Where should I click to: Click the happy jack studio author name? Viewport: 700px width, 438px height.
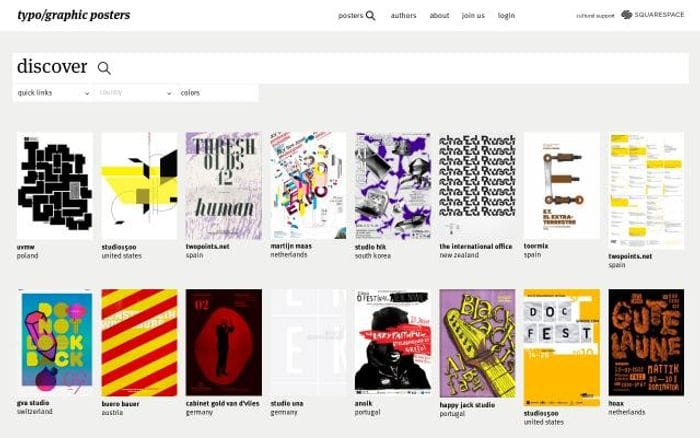pyautogui.click(x=467, y=405)
